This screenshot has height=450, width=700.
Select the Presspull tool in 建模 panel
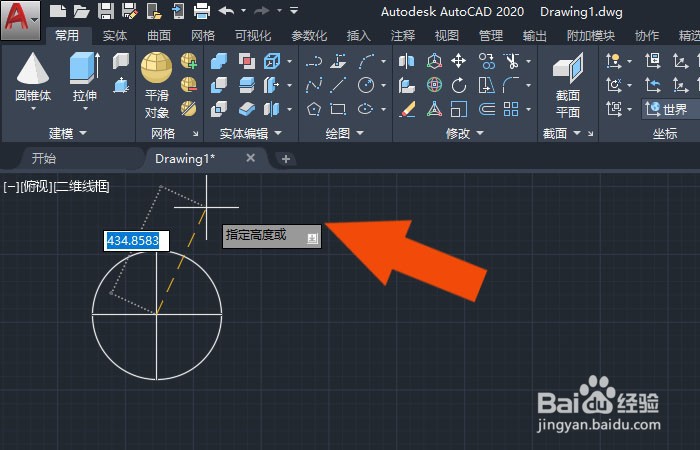click(121, 85)
